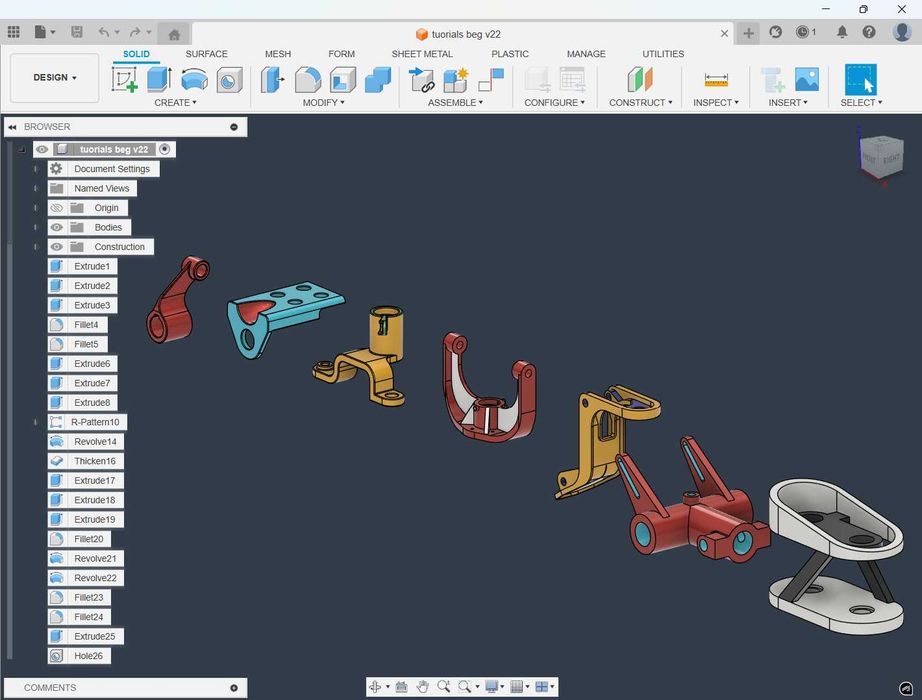The width and height of the screenshot is (922, 700).
Task: Click the Press Pull modify icon
Action: [272, 79]
